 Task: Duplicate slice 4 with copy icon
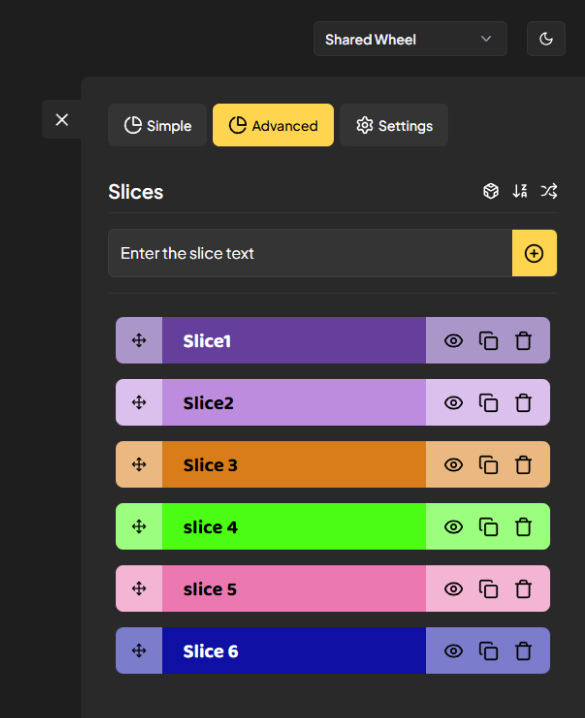(x=488, y=527)
